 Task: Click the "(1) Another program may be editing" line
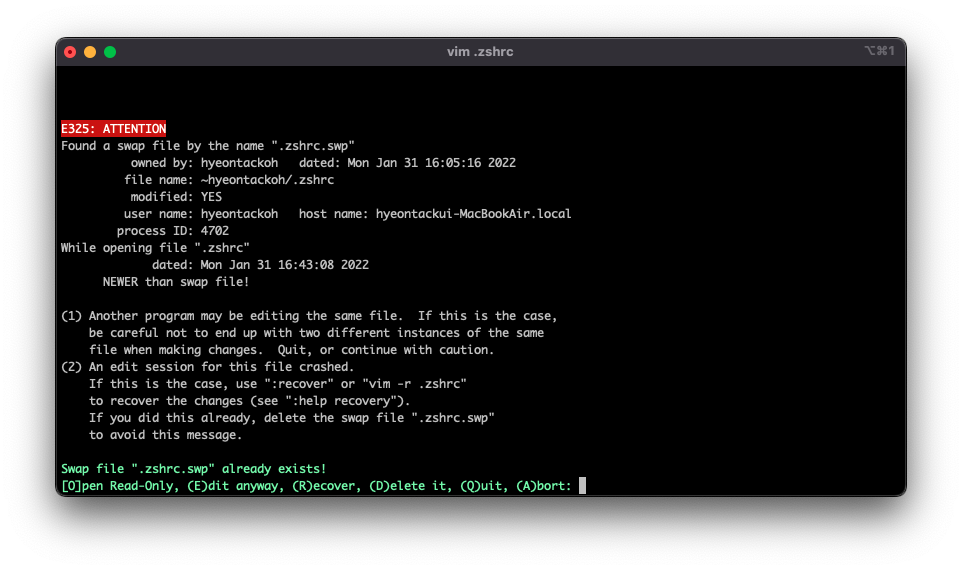[309, 316]
